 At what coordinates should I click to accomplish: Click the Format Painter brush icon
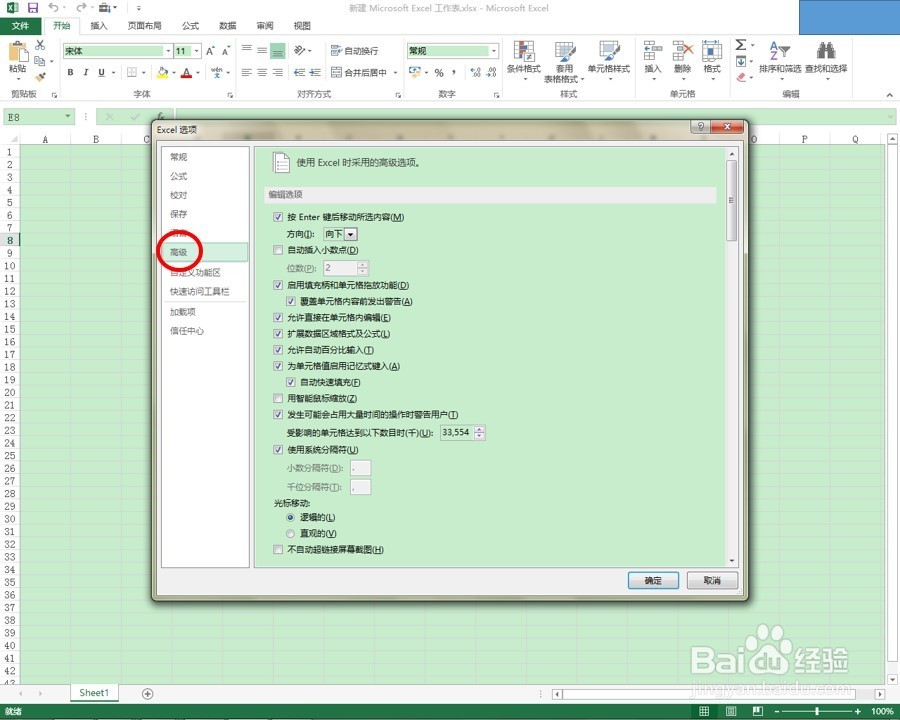click(40, 77)
